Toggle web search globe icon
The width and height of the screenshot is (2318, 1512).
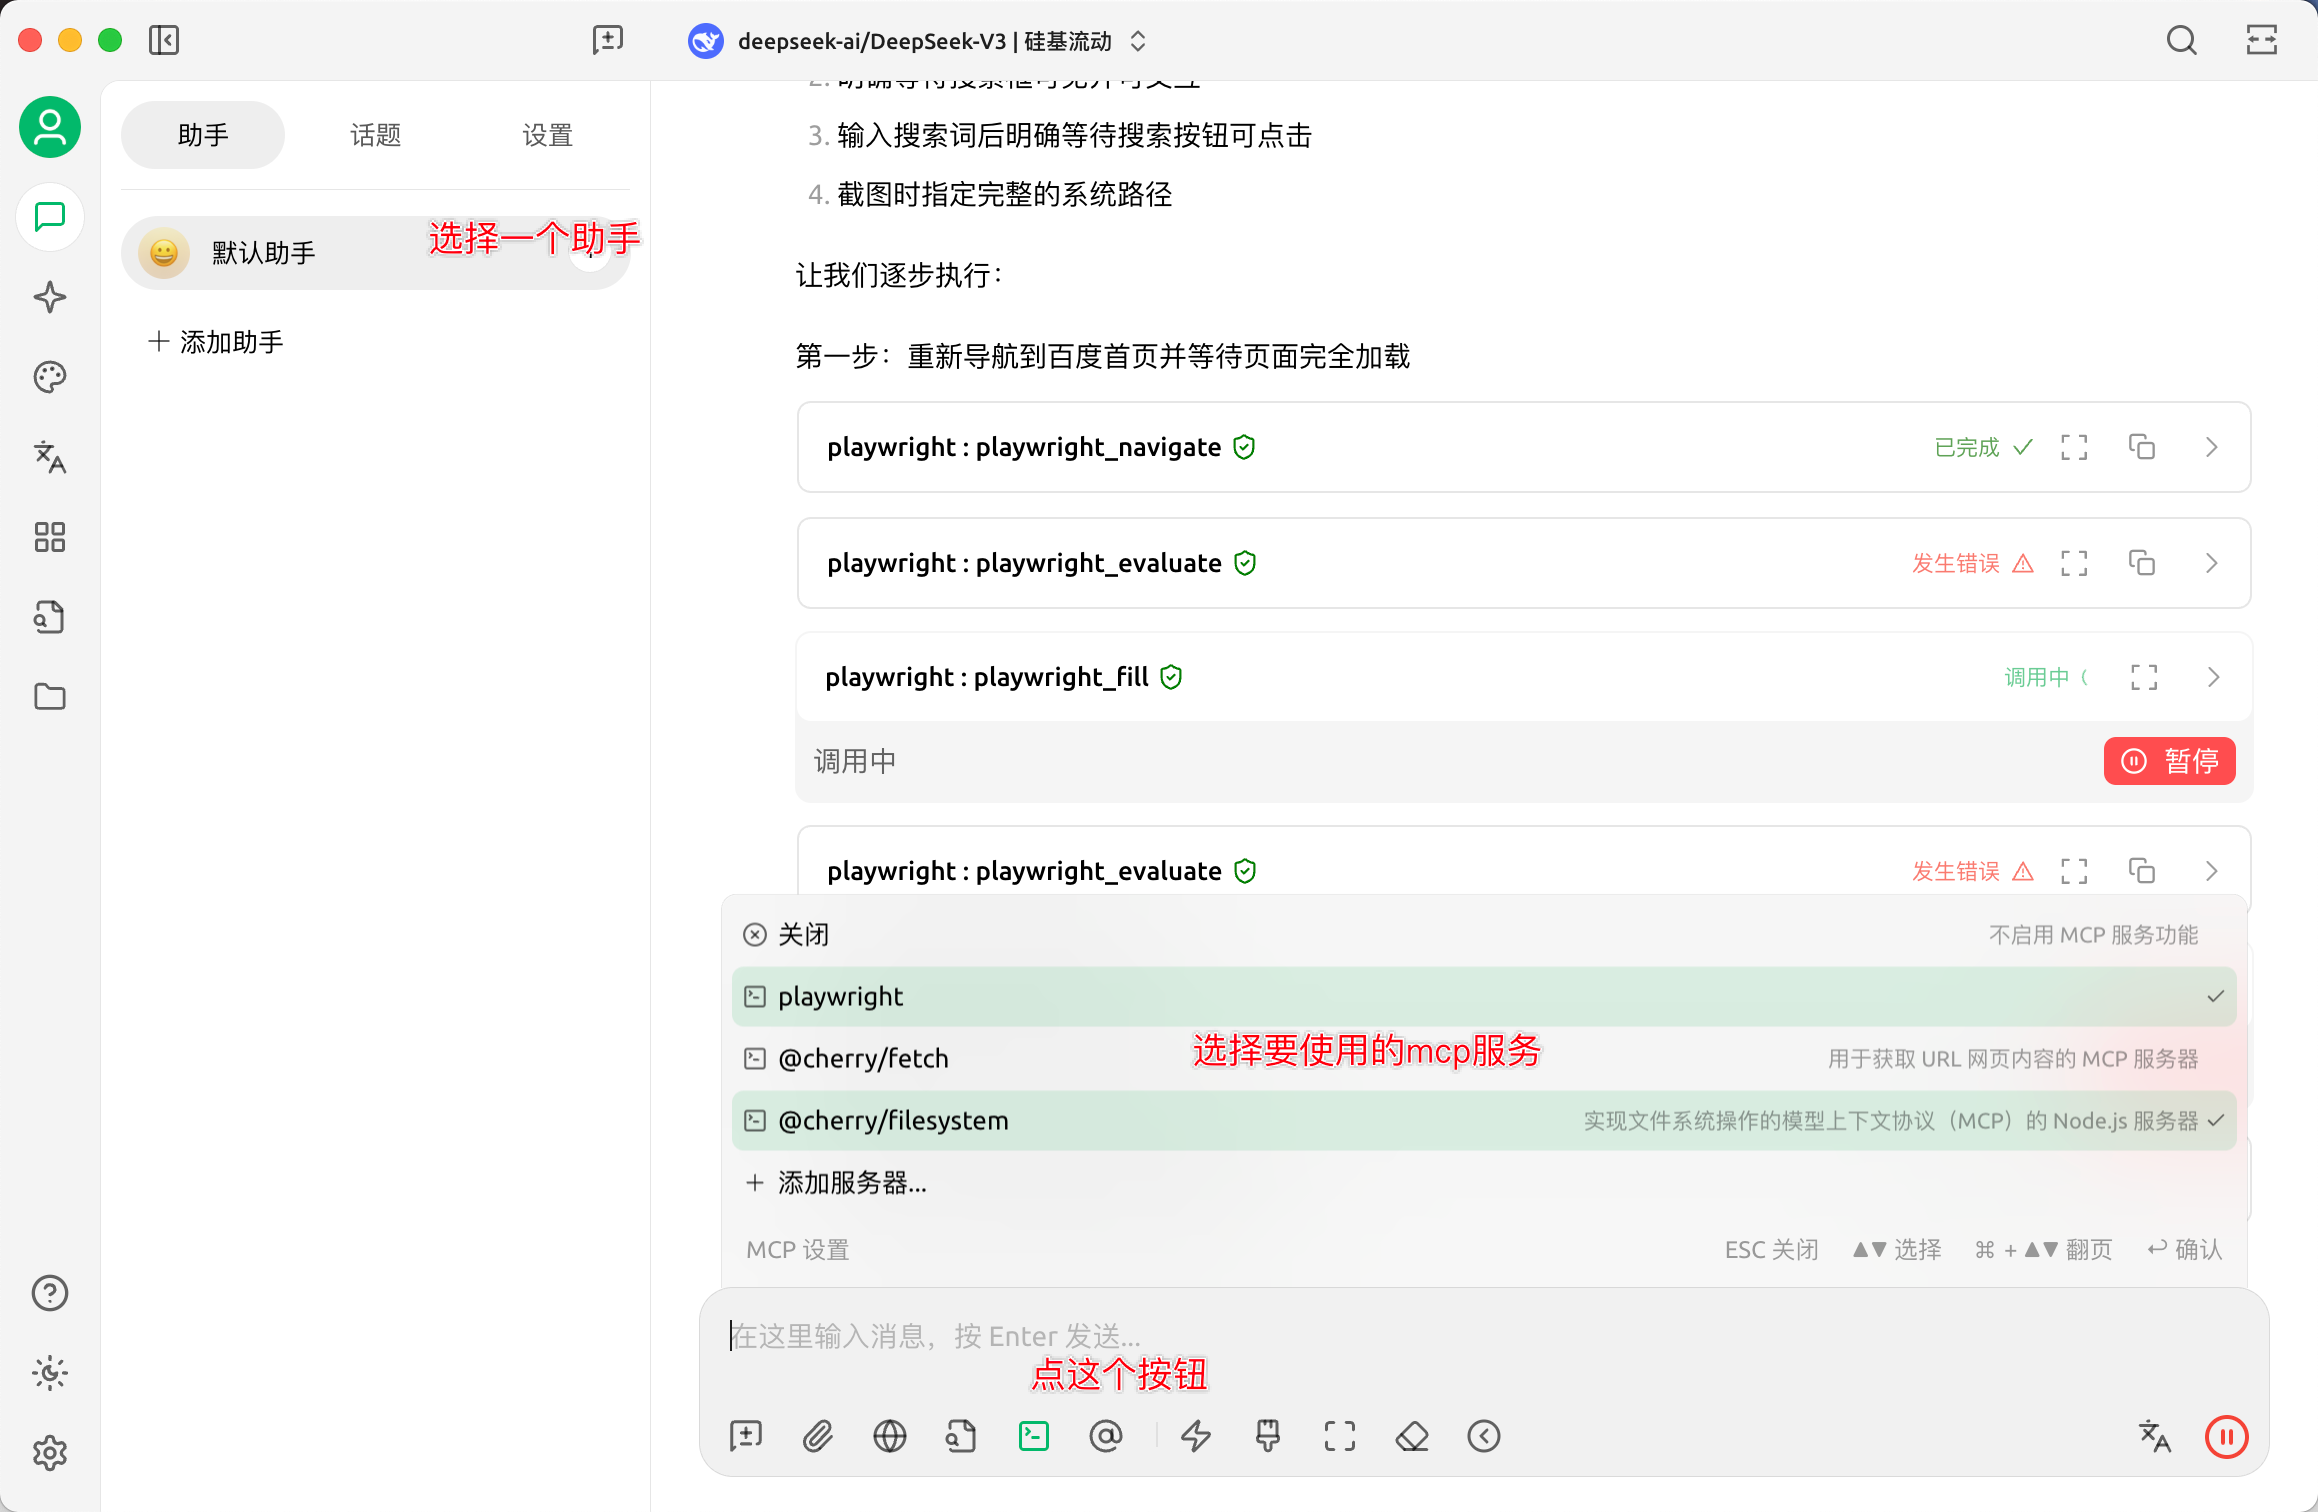tap(890, 1436)
